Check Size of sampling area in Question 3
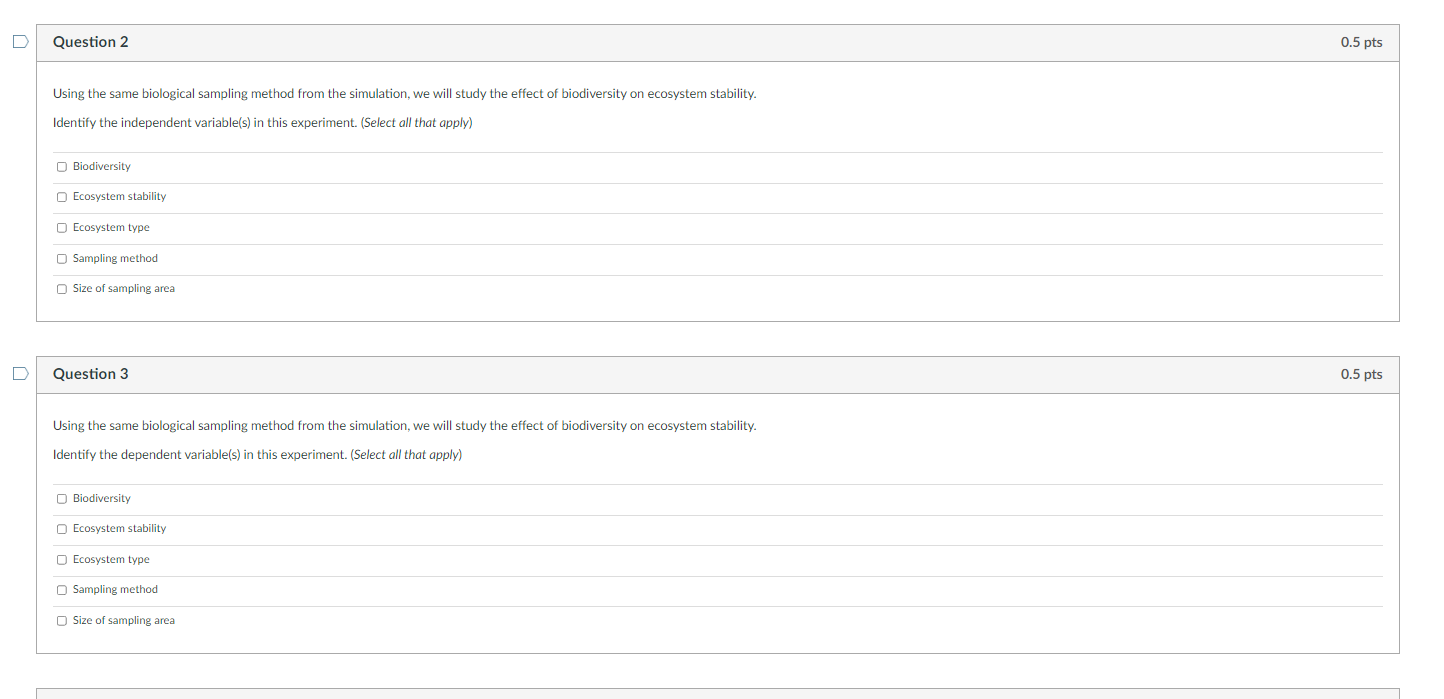 click(61, 620)
